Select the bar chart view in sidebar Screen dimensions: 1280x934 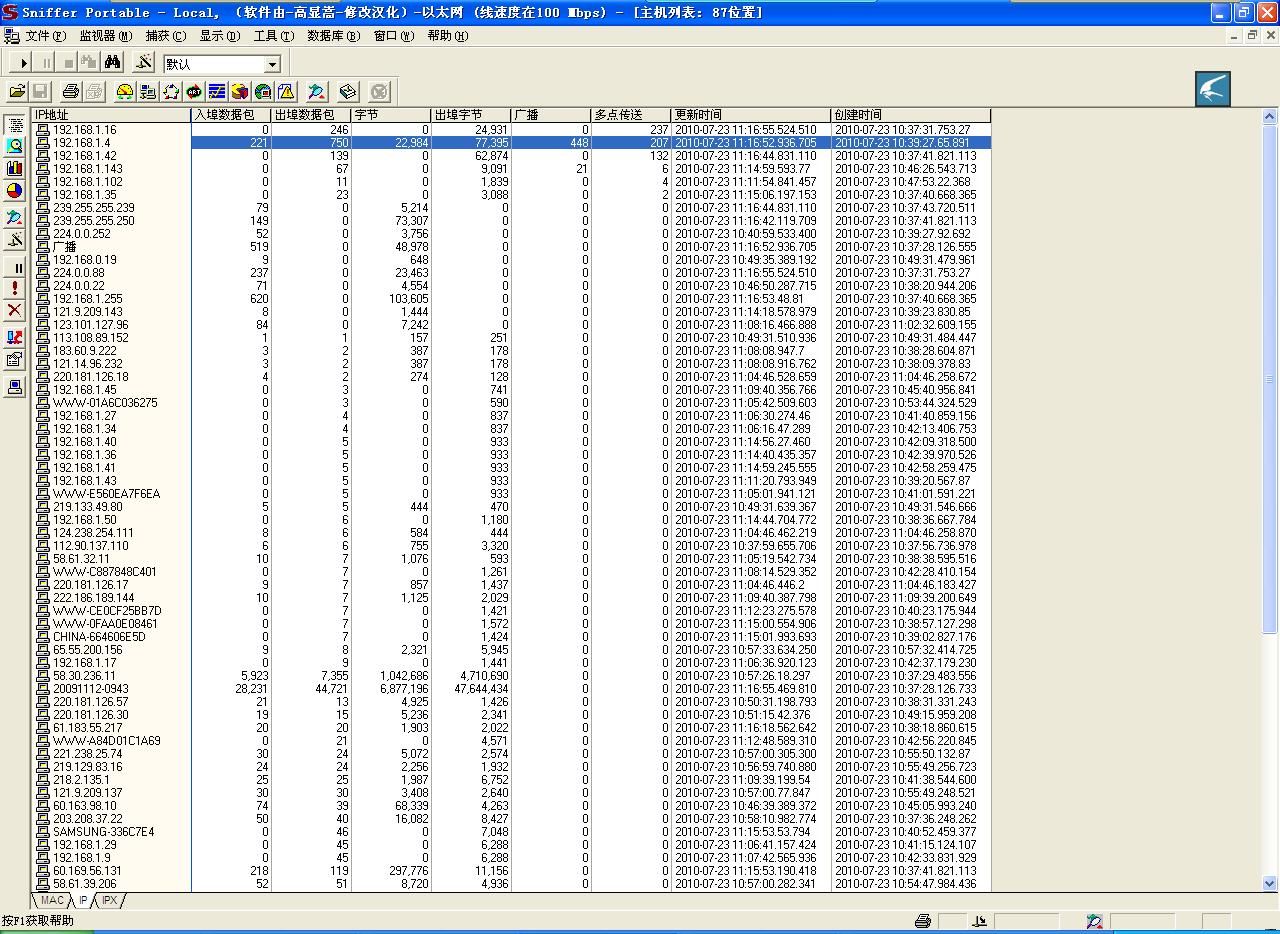(x=15, y=168)
